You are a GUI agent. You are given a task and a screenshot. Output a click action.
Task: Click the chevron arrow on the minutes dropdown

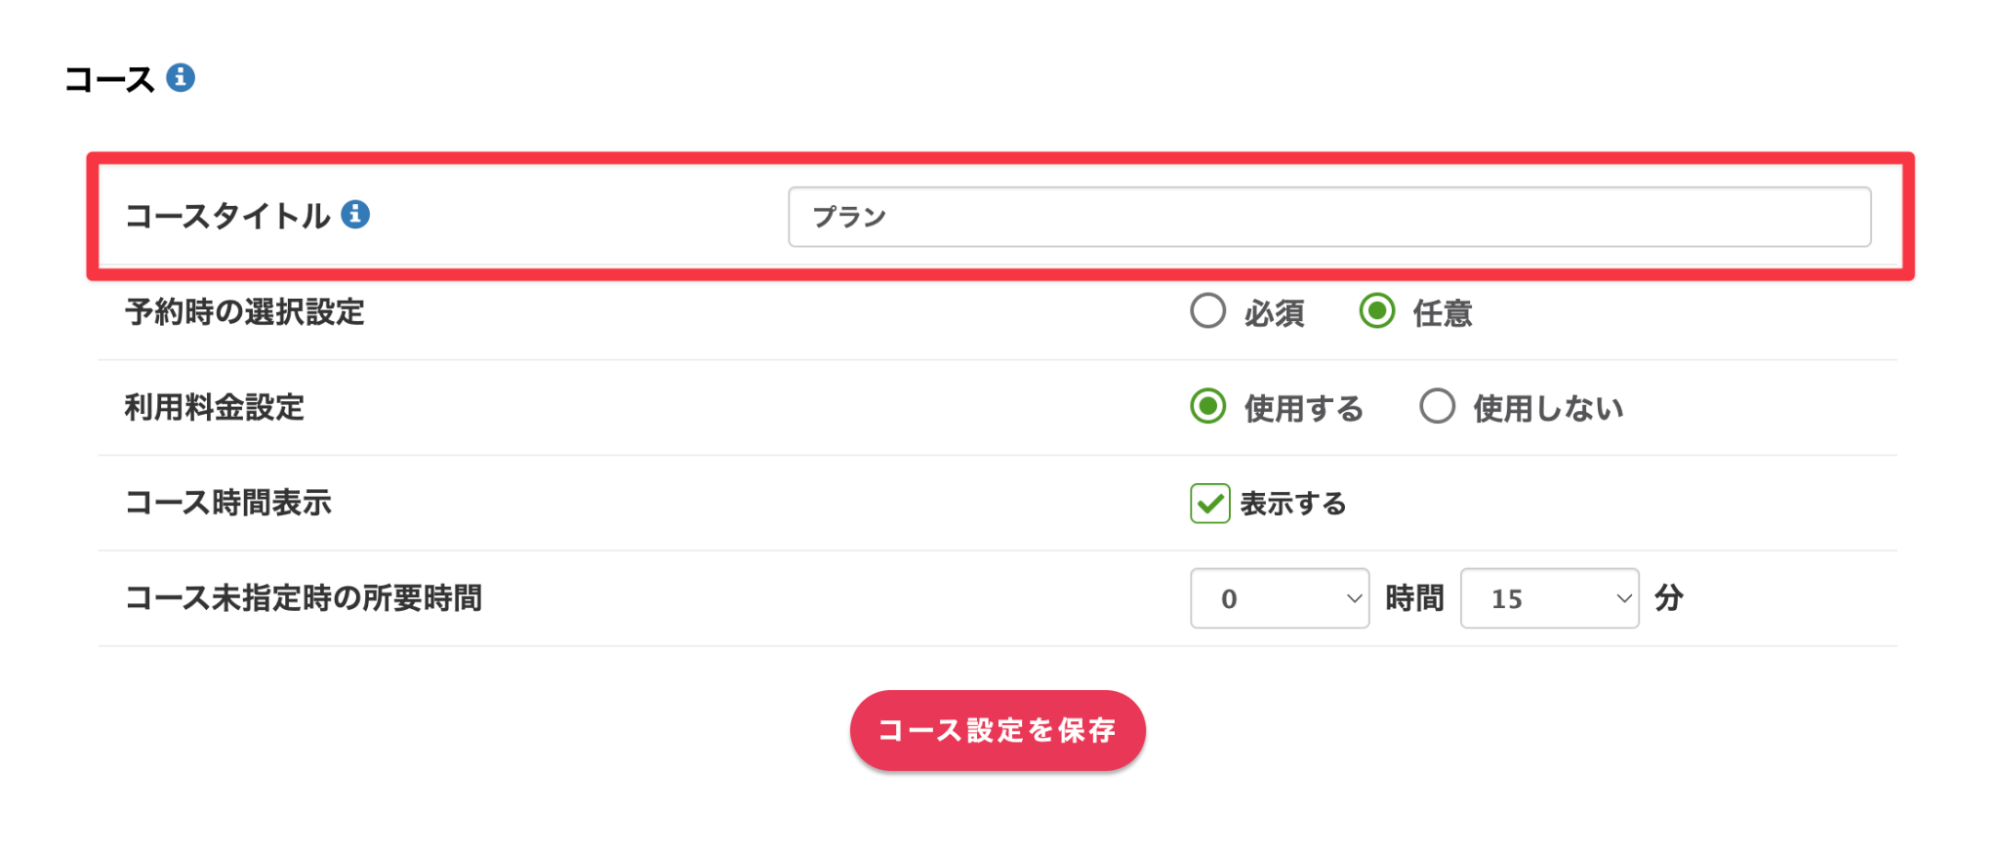click(x=1624, y=598)
